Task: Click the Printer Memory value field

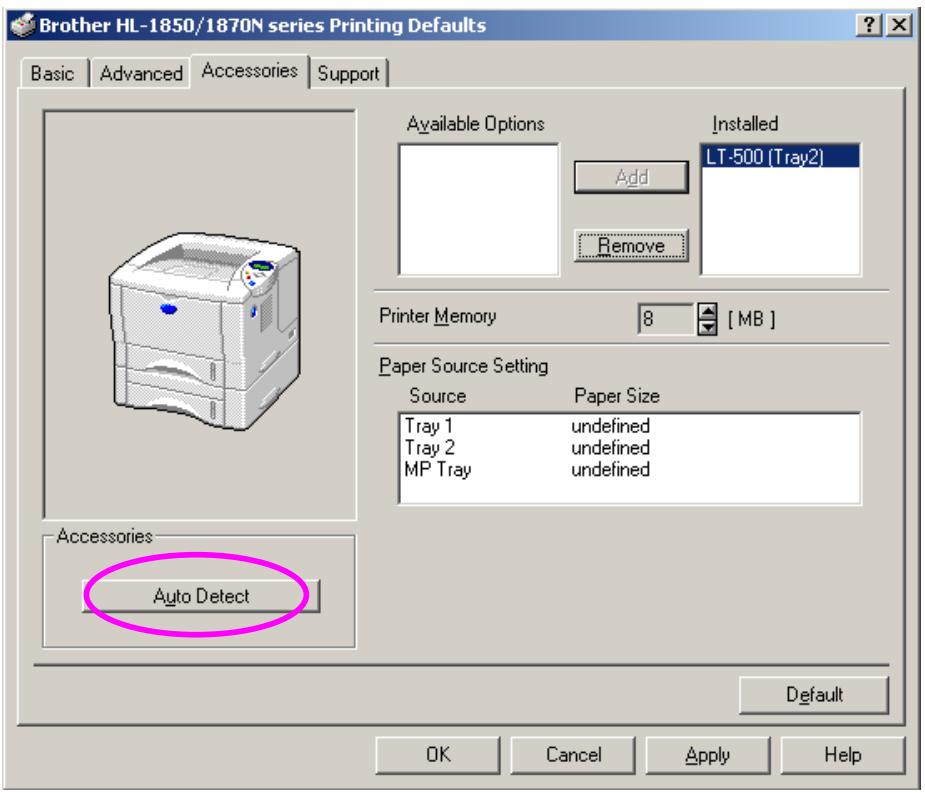Action: tap(666, 319)
